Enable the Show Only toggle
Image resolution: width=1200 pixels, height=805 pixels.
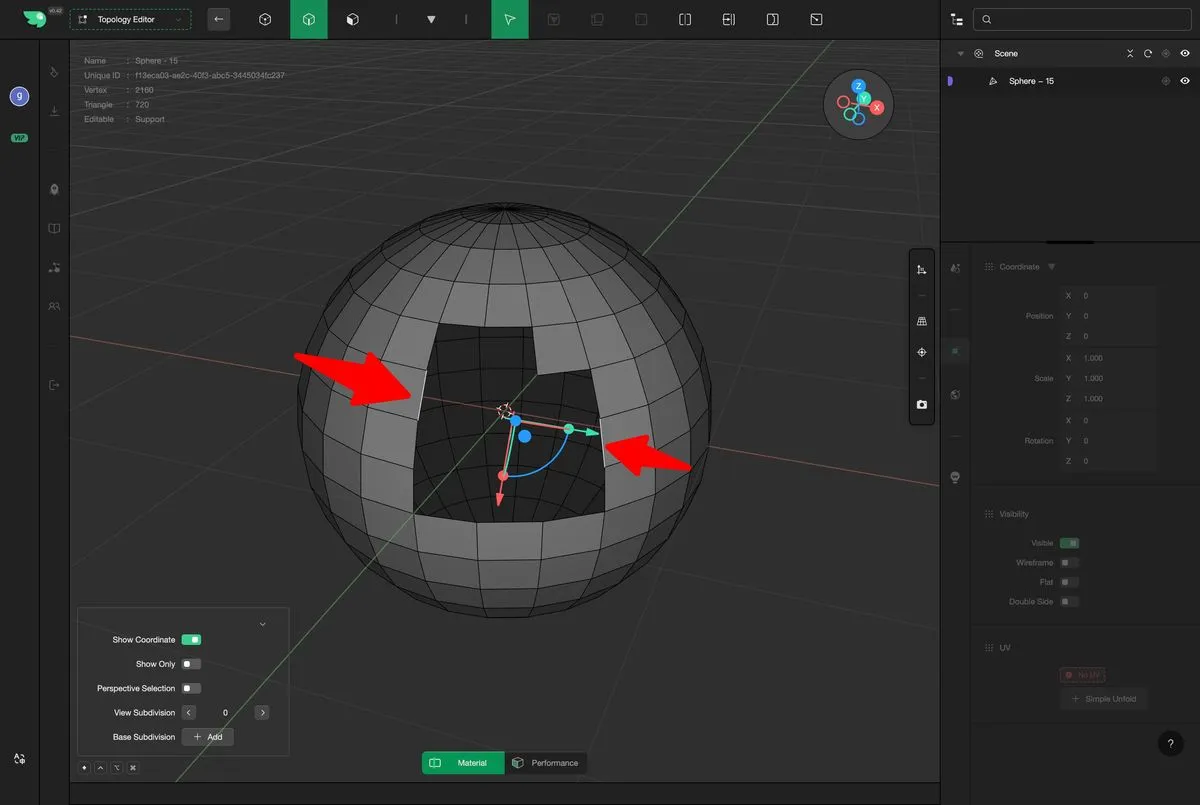(x=191, y=664)
